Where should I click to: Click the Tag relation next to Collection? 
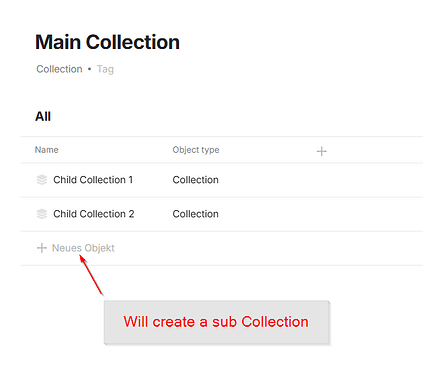[x=105, y=69]
